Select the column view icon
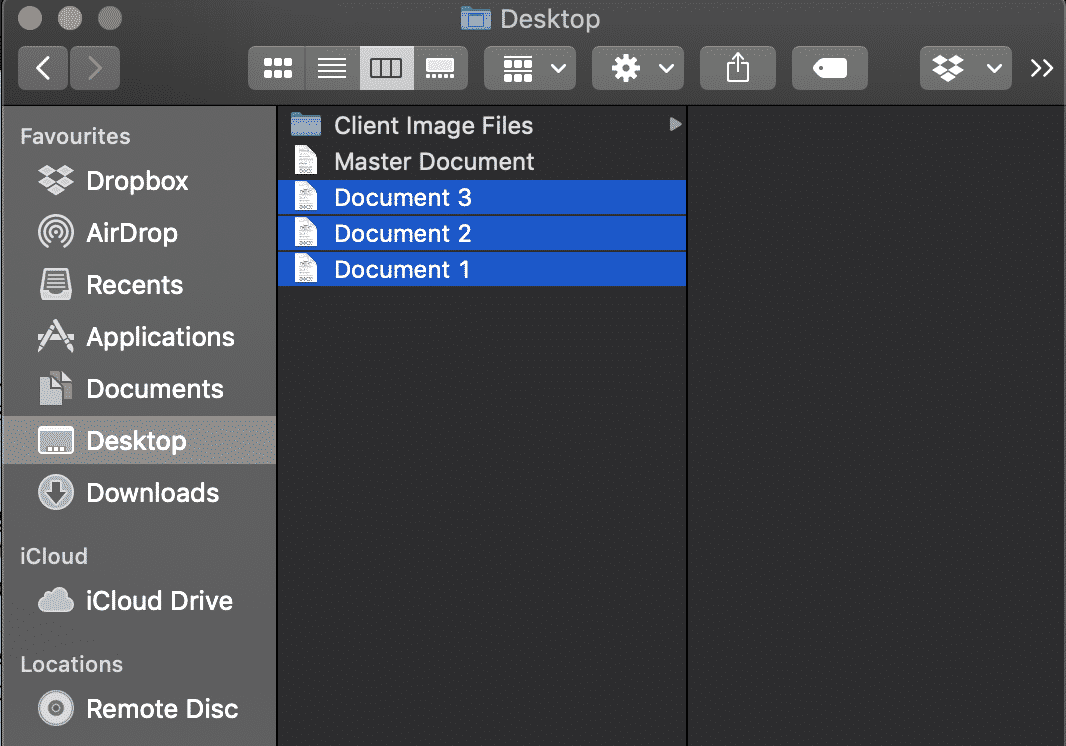The width and height of the screenshot is (1066, 746). [387, 67]
